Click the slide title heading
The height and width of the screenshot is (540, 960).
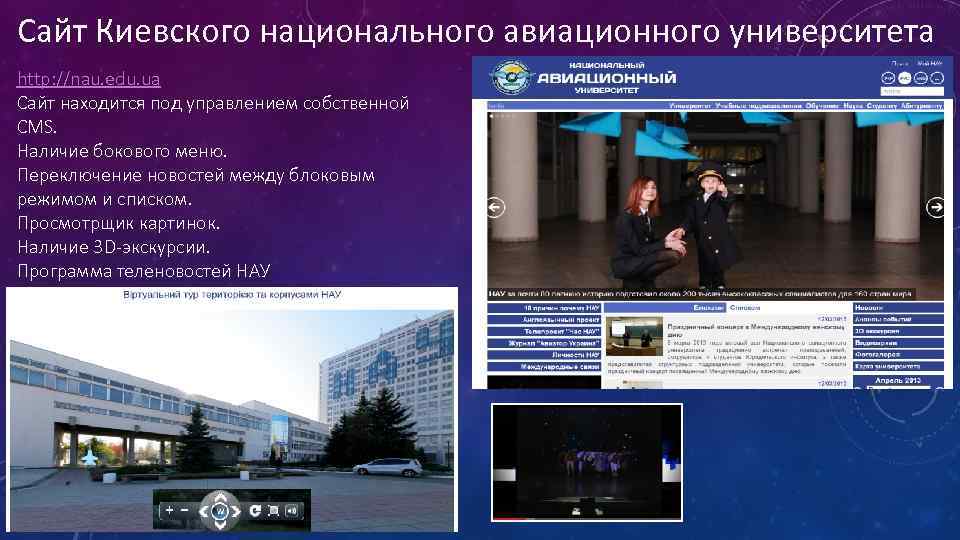coord(475,32)
